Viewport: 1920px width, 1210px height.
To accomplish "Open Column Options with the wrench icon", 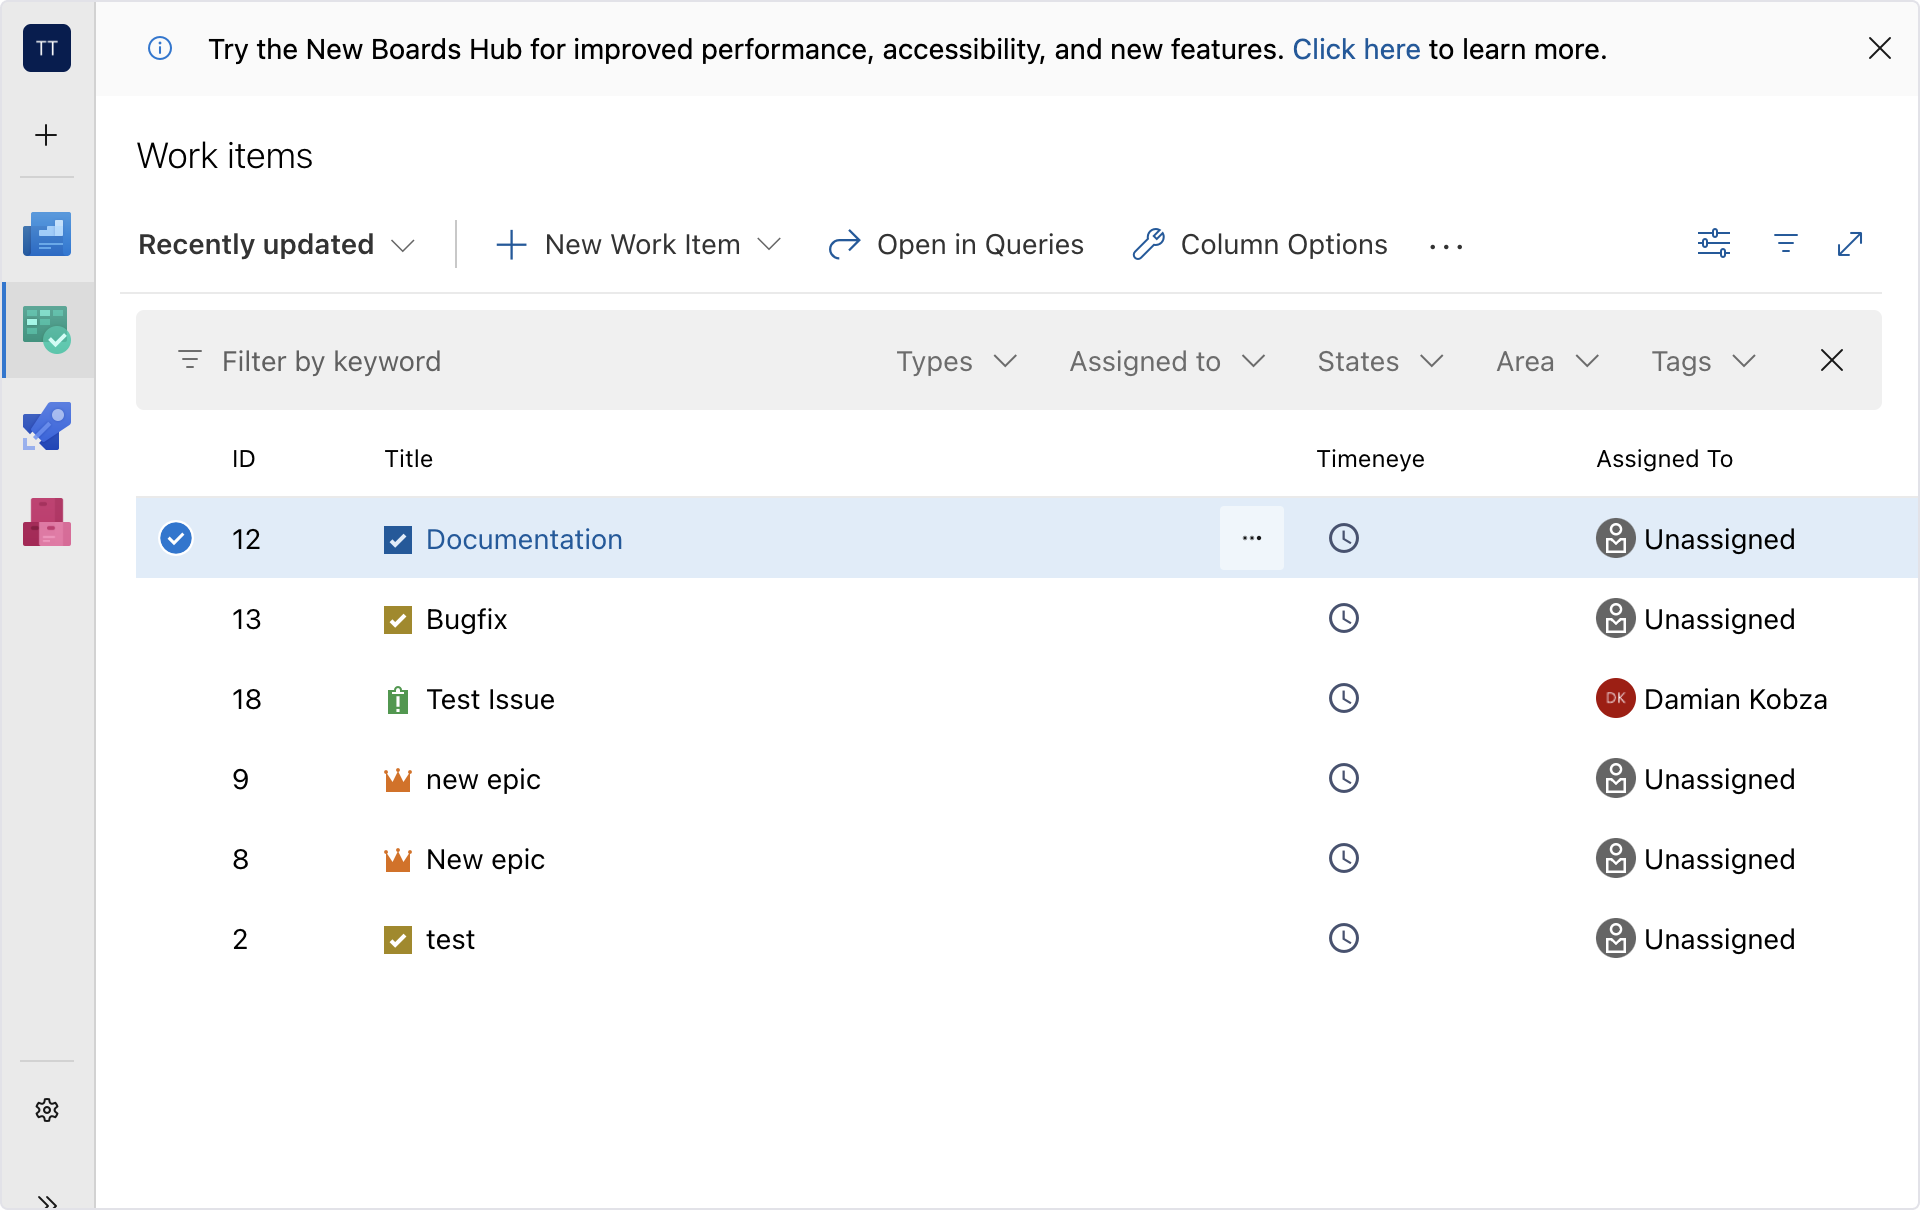I will (x=1150, y=243).
